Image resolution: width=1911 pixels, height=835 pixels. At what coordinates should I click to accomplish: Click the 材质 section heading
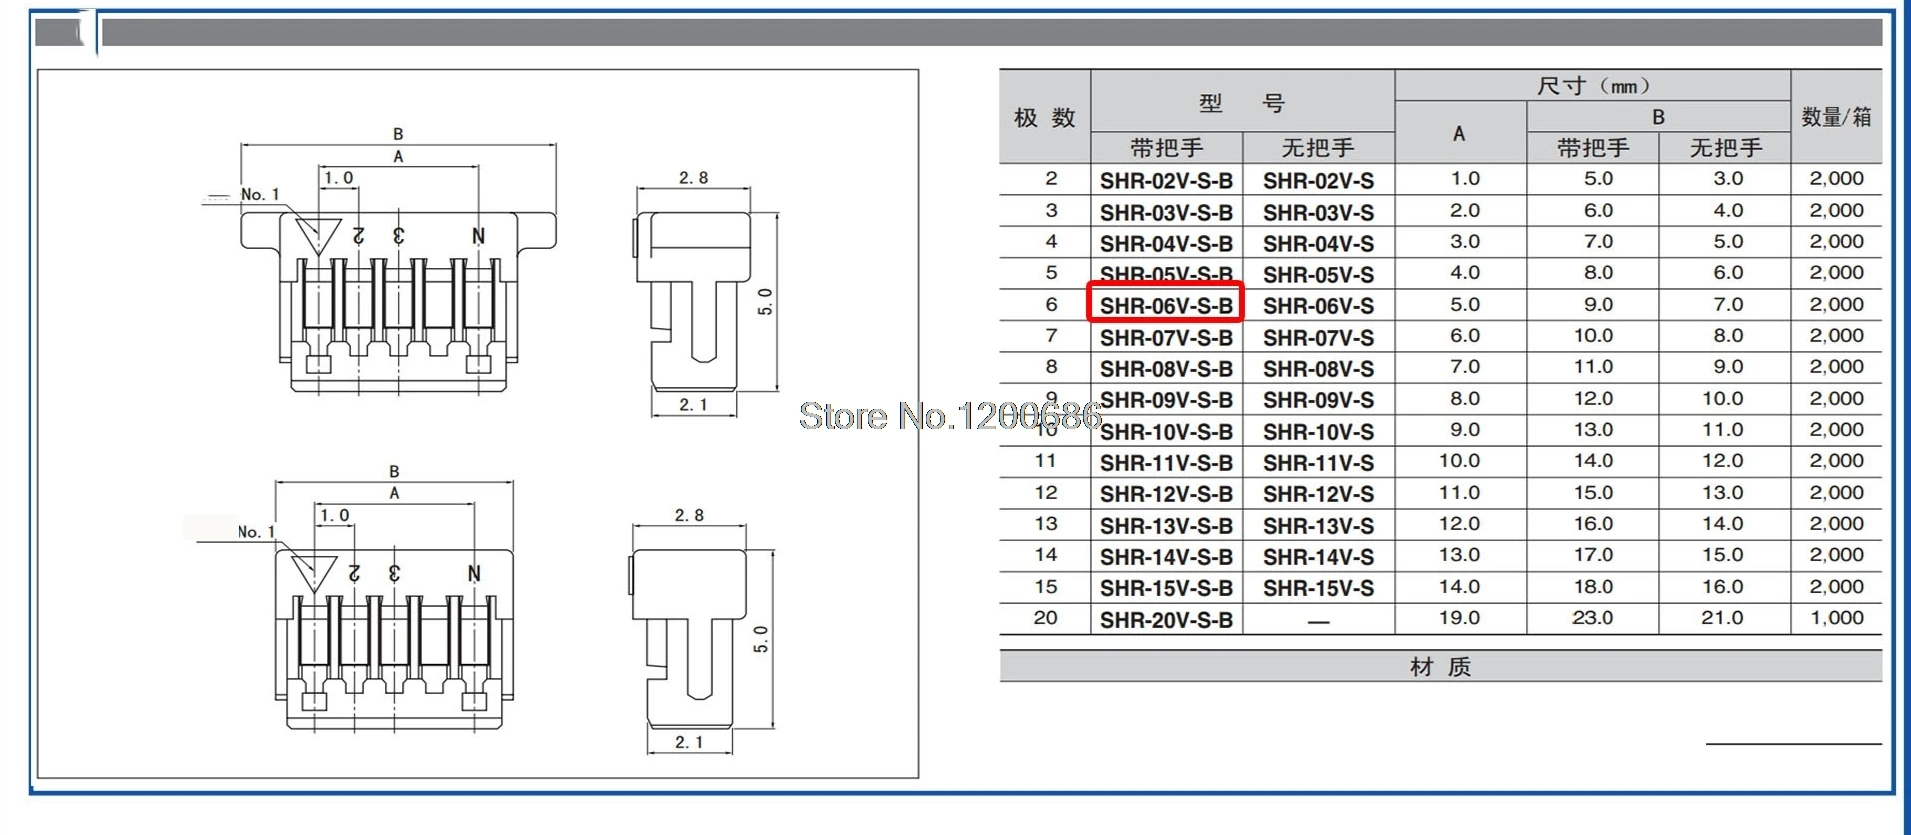1440,667
